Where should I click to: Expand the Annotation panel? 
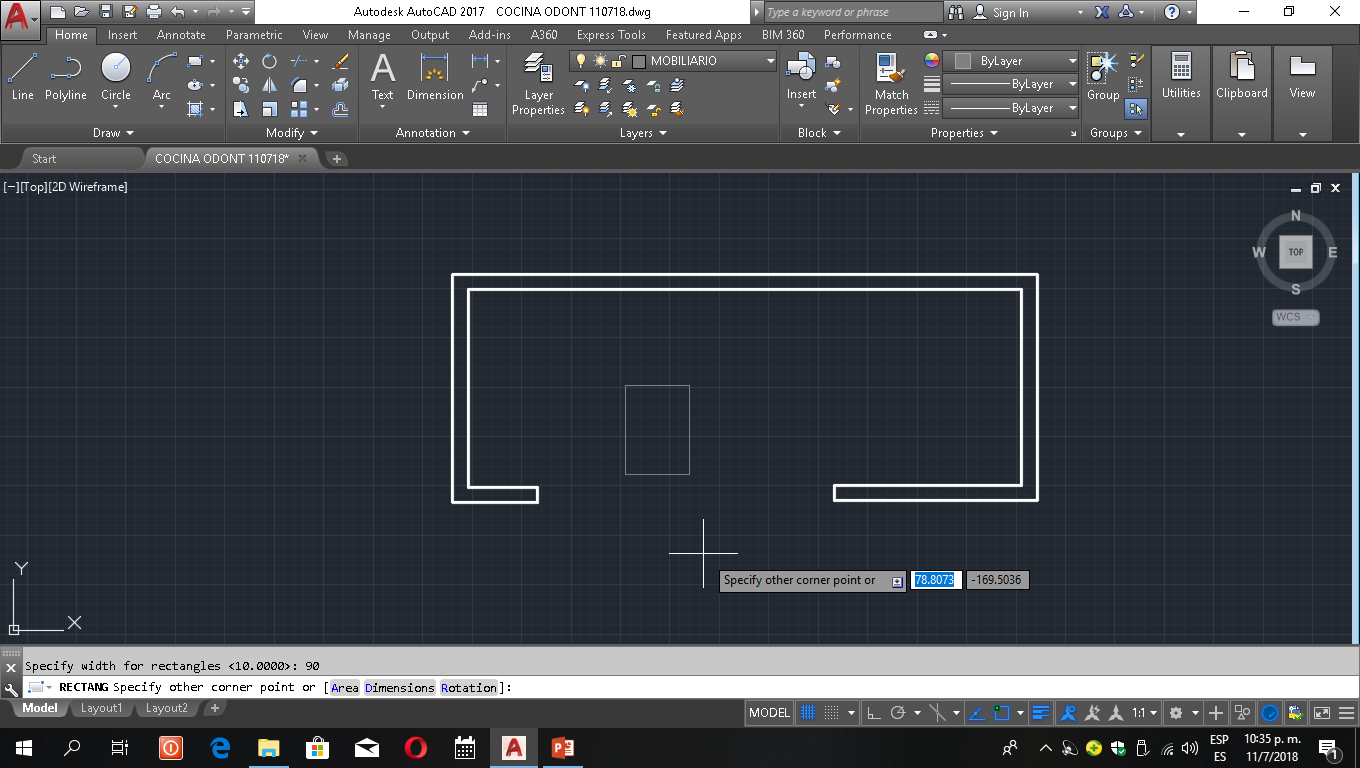[432, 132]
